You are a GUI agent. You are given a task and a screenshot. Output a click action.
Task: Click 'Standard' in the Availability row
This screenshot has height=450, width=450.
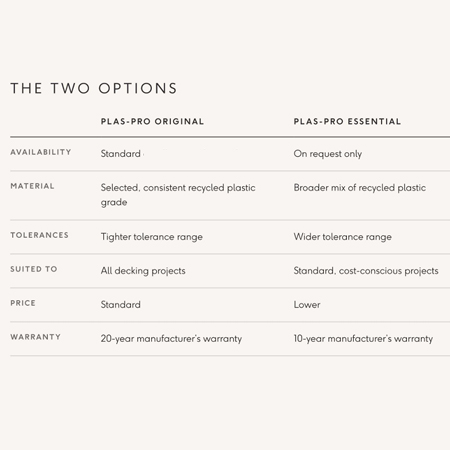121,154
